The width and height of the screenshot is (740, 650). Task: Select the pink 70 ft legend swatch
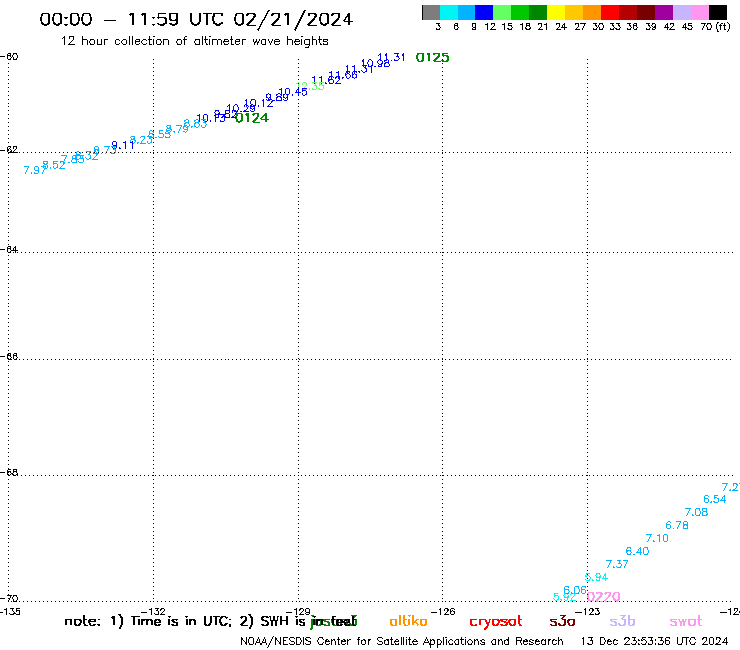[x=700, y=12]
